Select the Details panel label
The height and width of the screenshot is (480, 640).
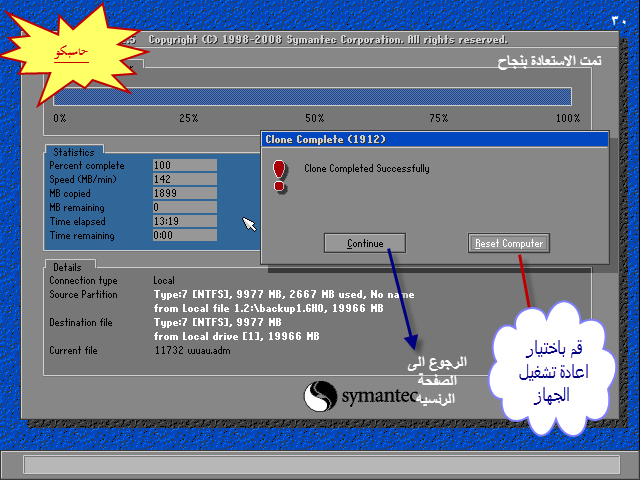pyautogui.click(x=67, y=267)
